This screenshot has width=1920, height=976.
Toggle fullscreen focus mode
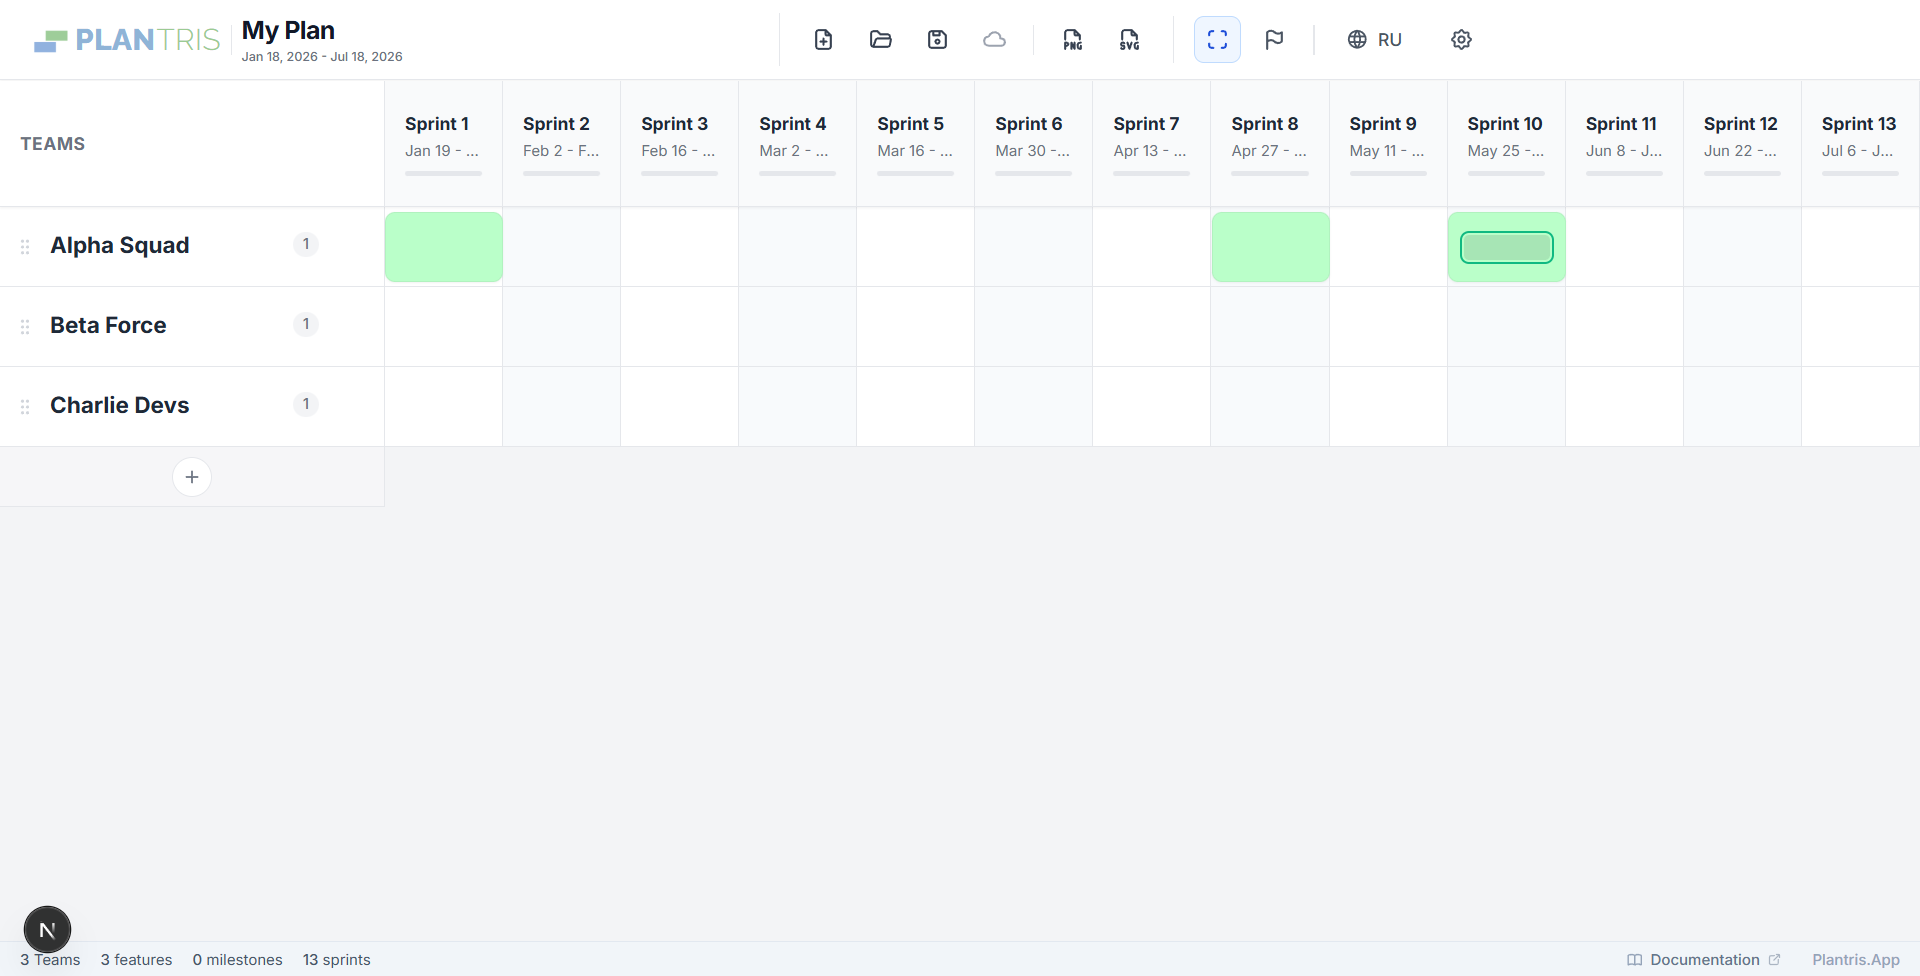point(1217,40)
